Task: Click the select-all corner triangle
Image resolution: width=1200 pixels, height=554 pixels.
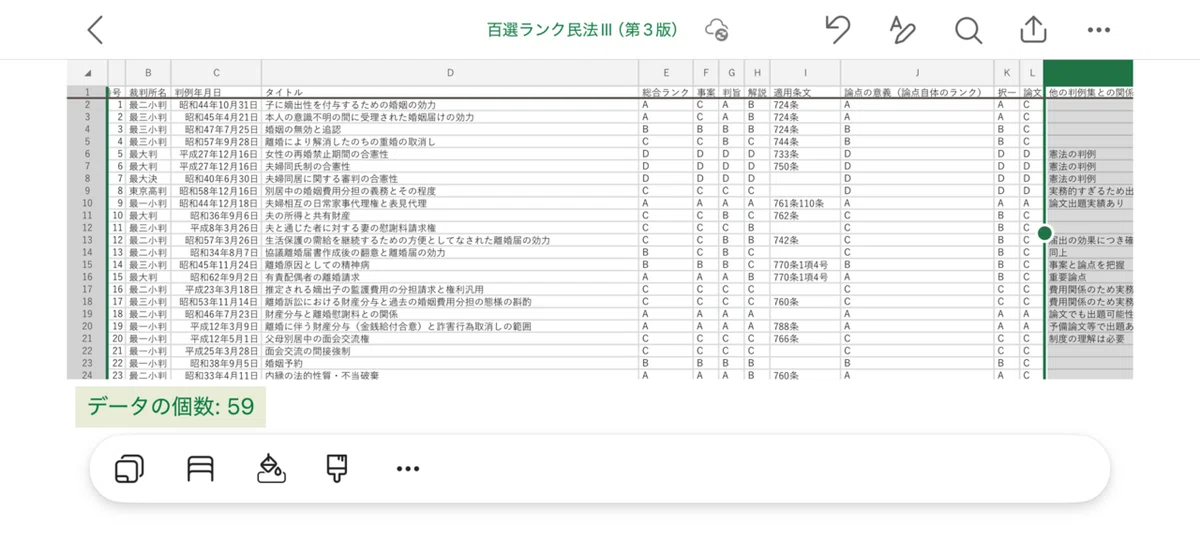Action: pyautogui.click(x=88, y=73)
